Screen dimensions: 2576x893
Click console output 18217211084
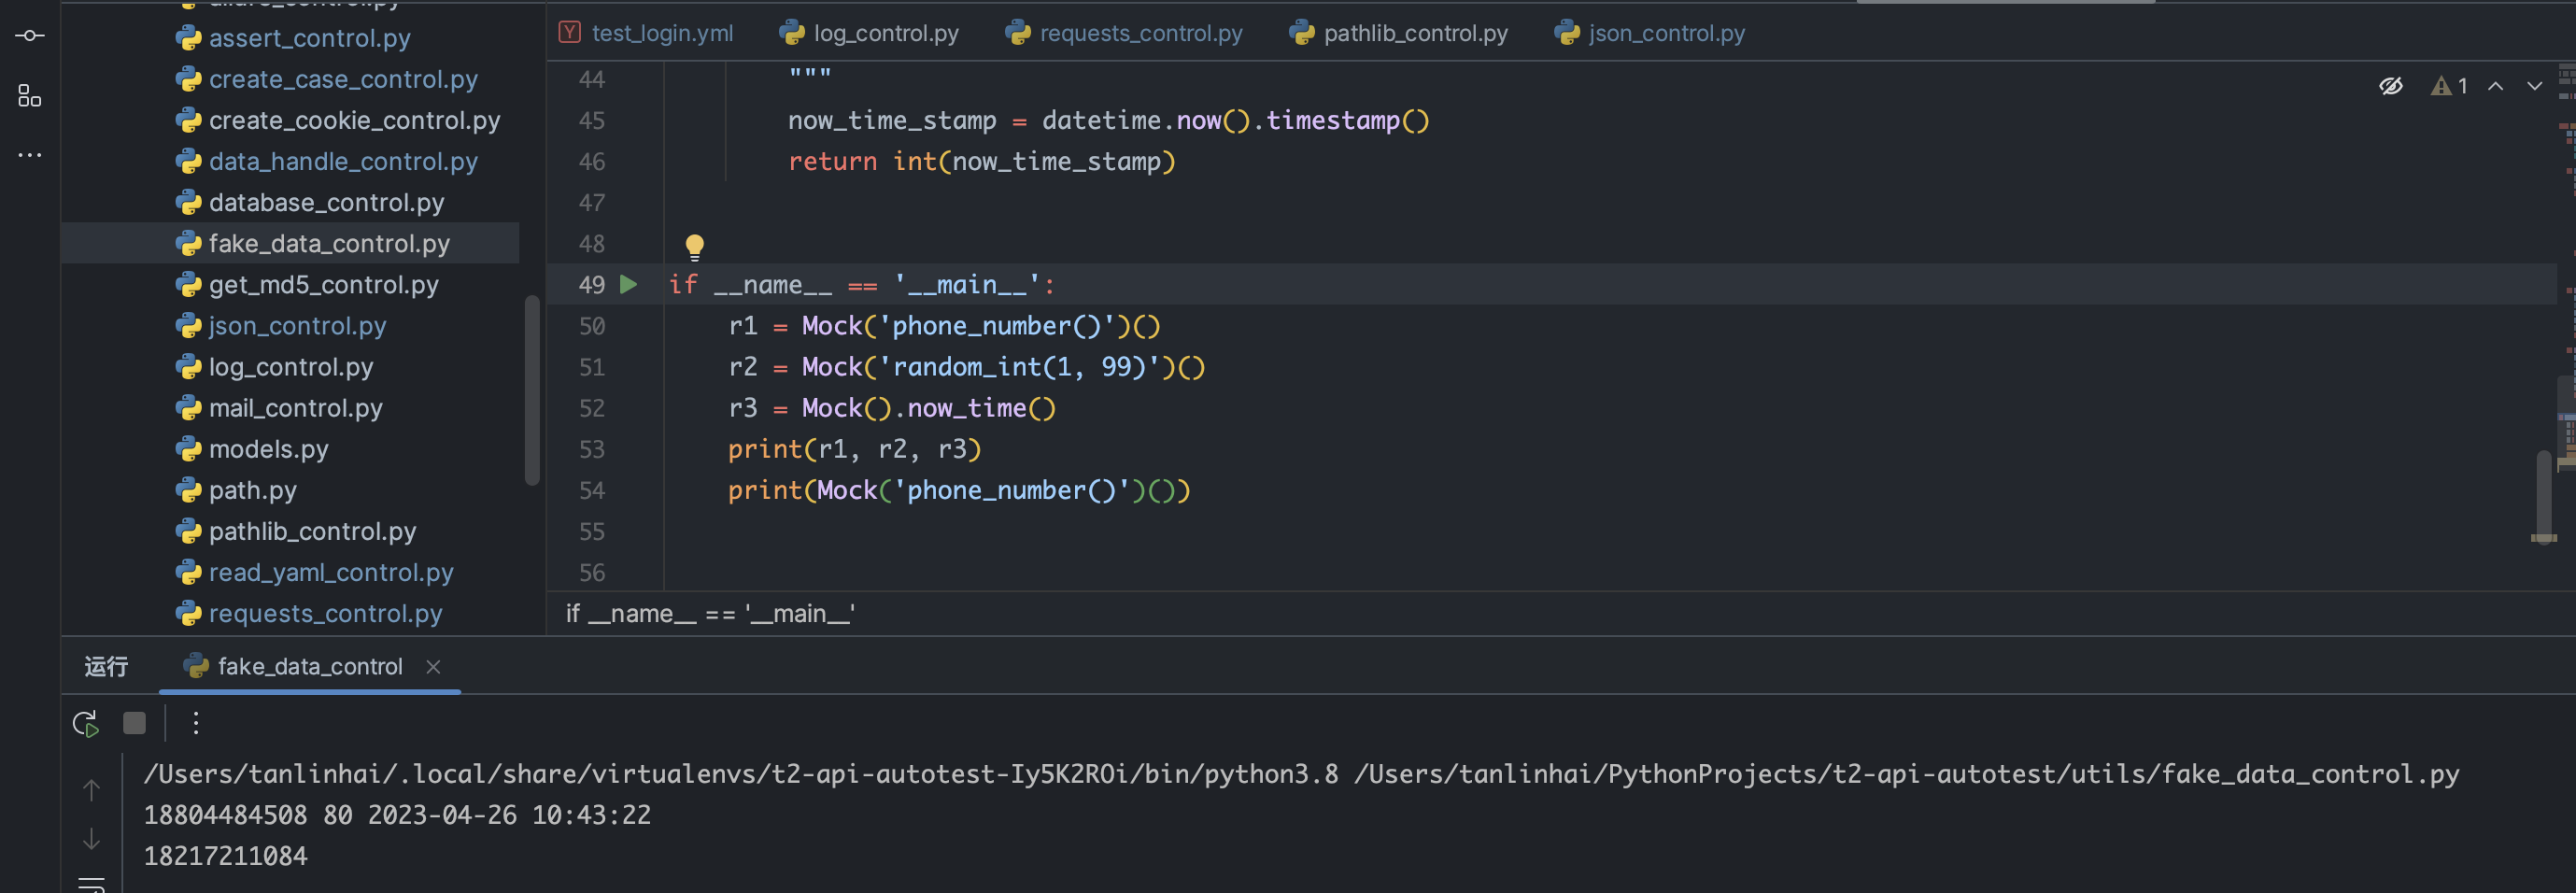226,856
